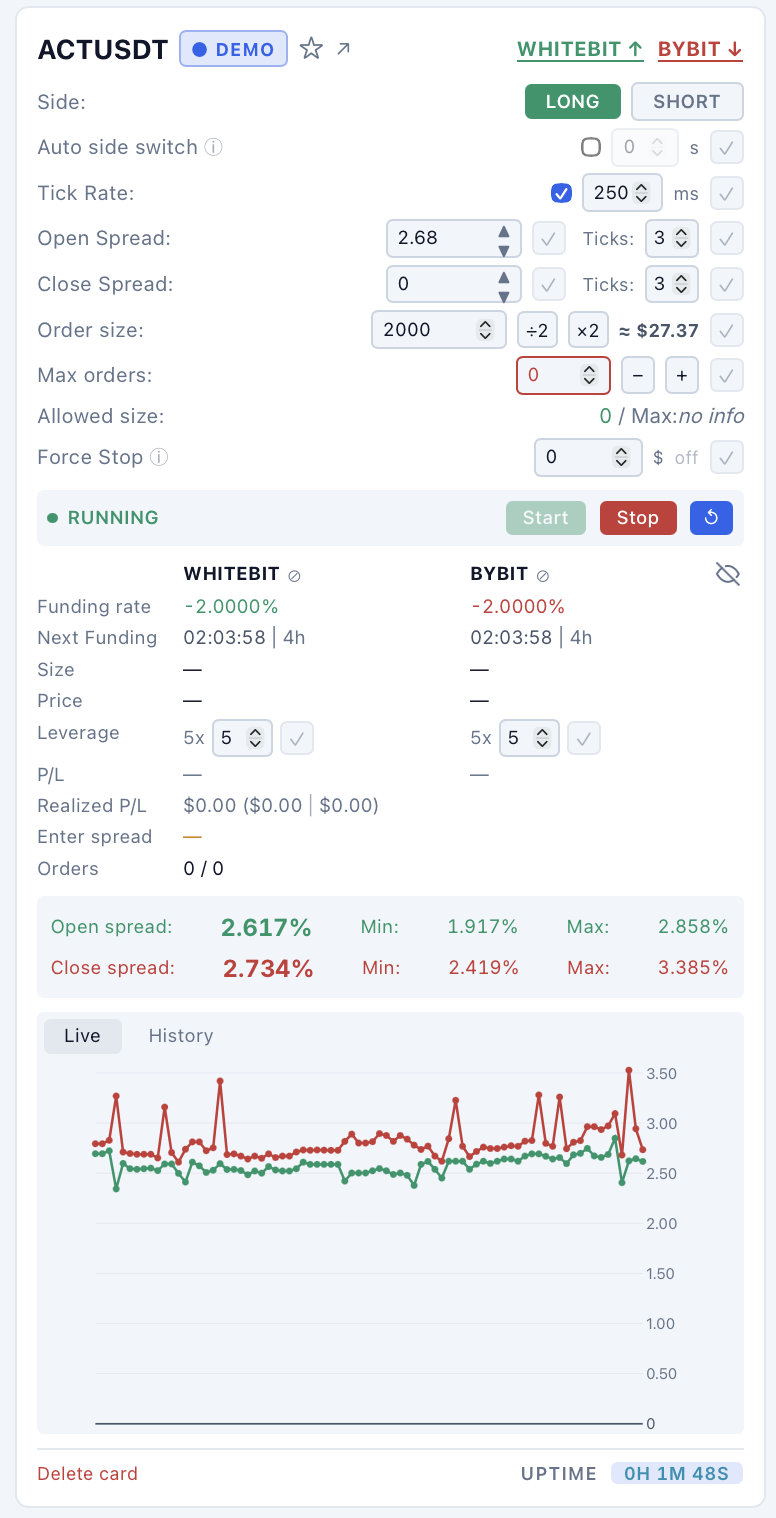Image resolution: width=776 pixels, height=1518 pixels.
Task: Confirm Force Stop checkmark
Action: click(x=727, y=458)
